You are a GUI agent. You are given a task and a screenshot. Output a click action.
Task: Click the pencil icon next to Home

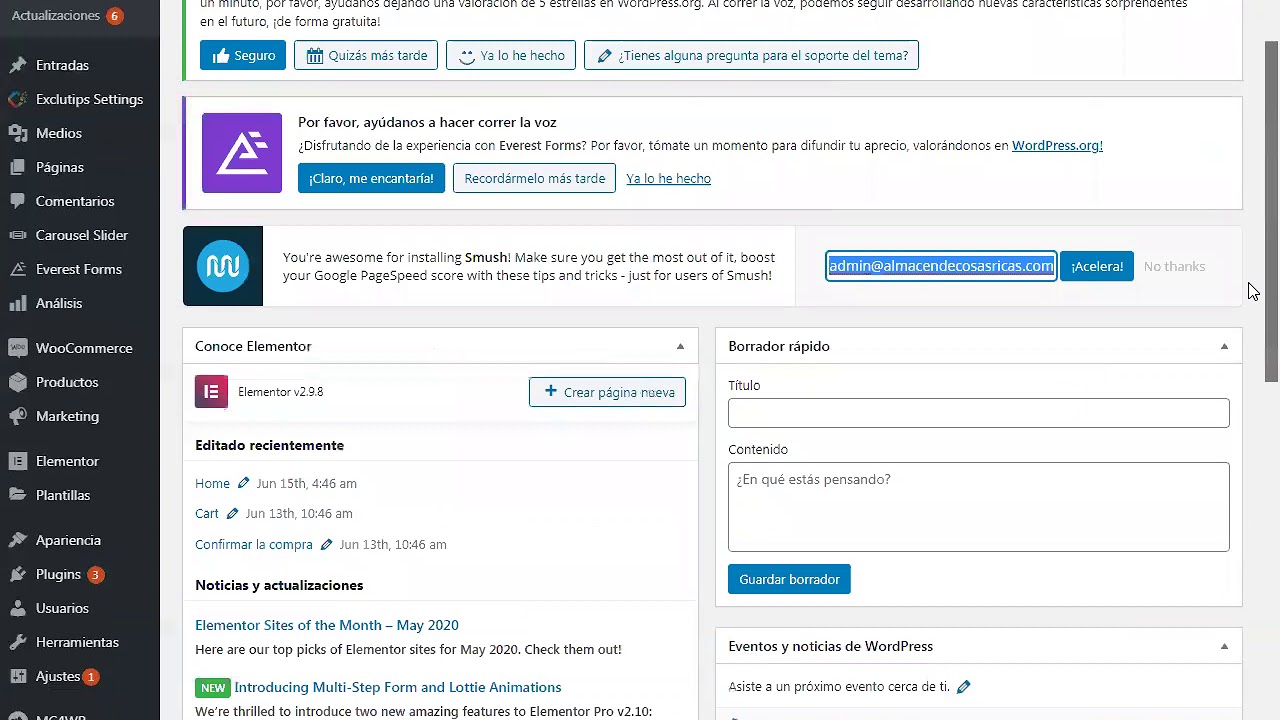pos(243,483)
